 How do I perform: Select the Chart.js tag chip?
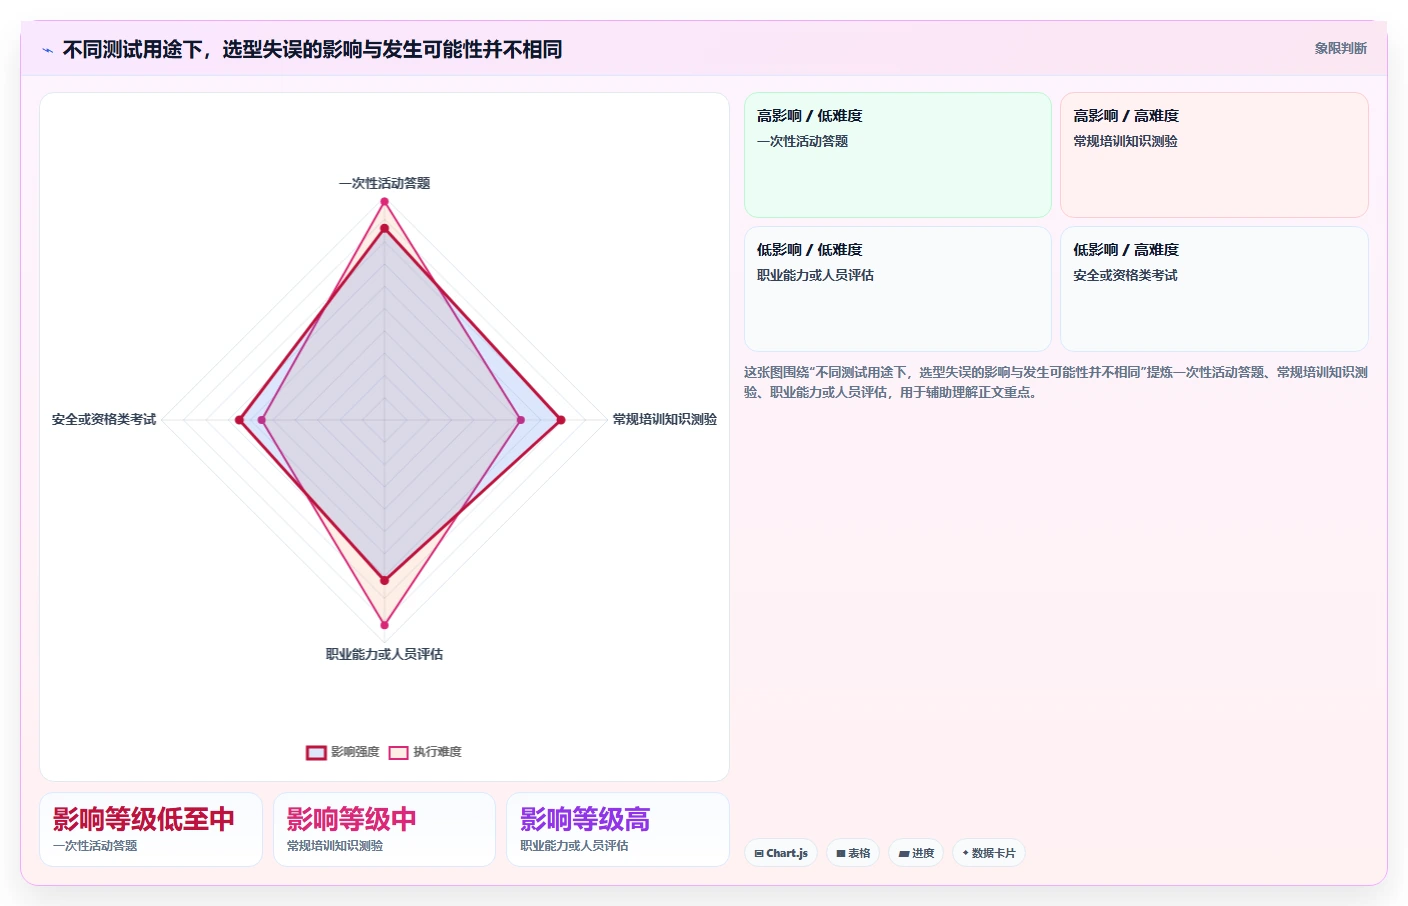pos(781,853)
